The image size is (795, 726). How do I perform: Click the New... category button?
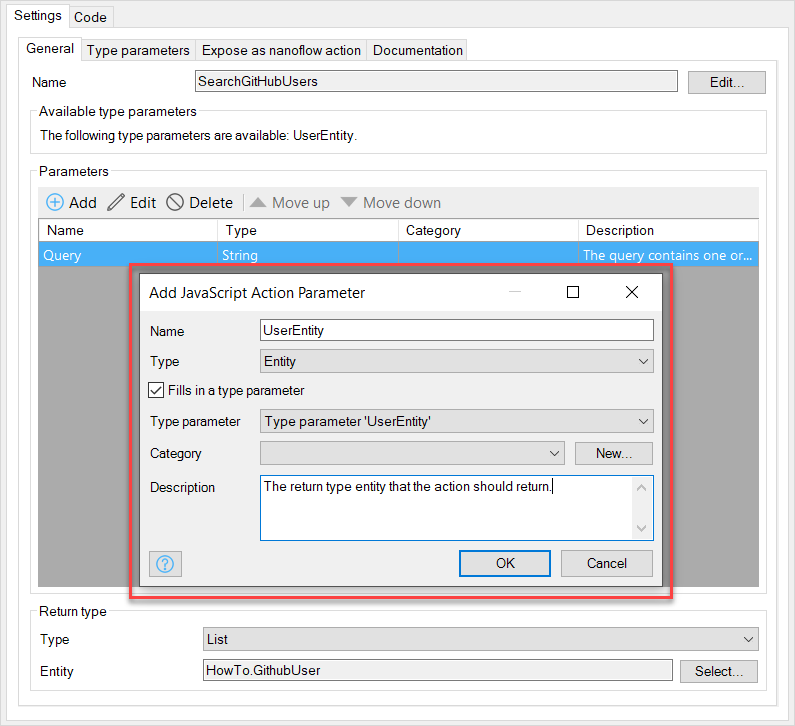(613, 454)
